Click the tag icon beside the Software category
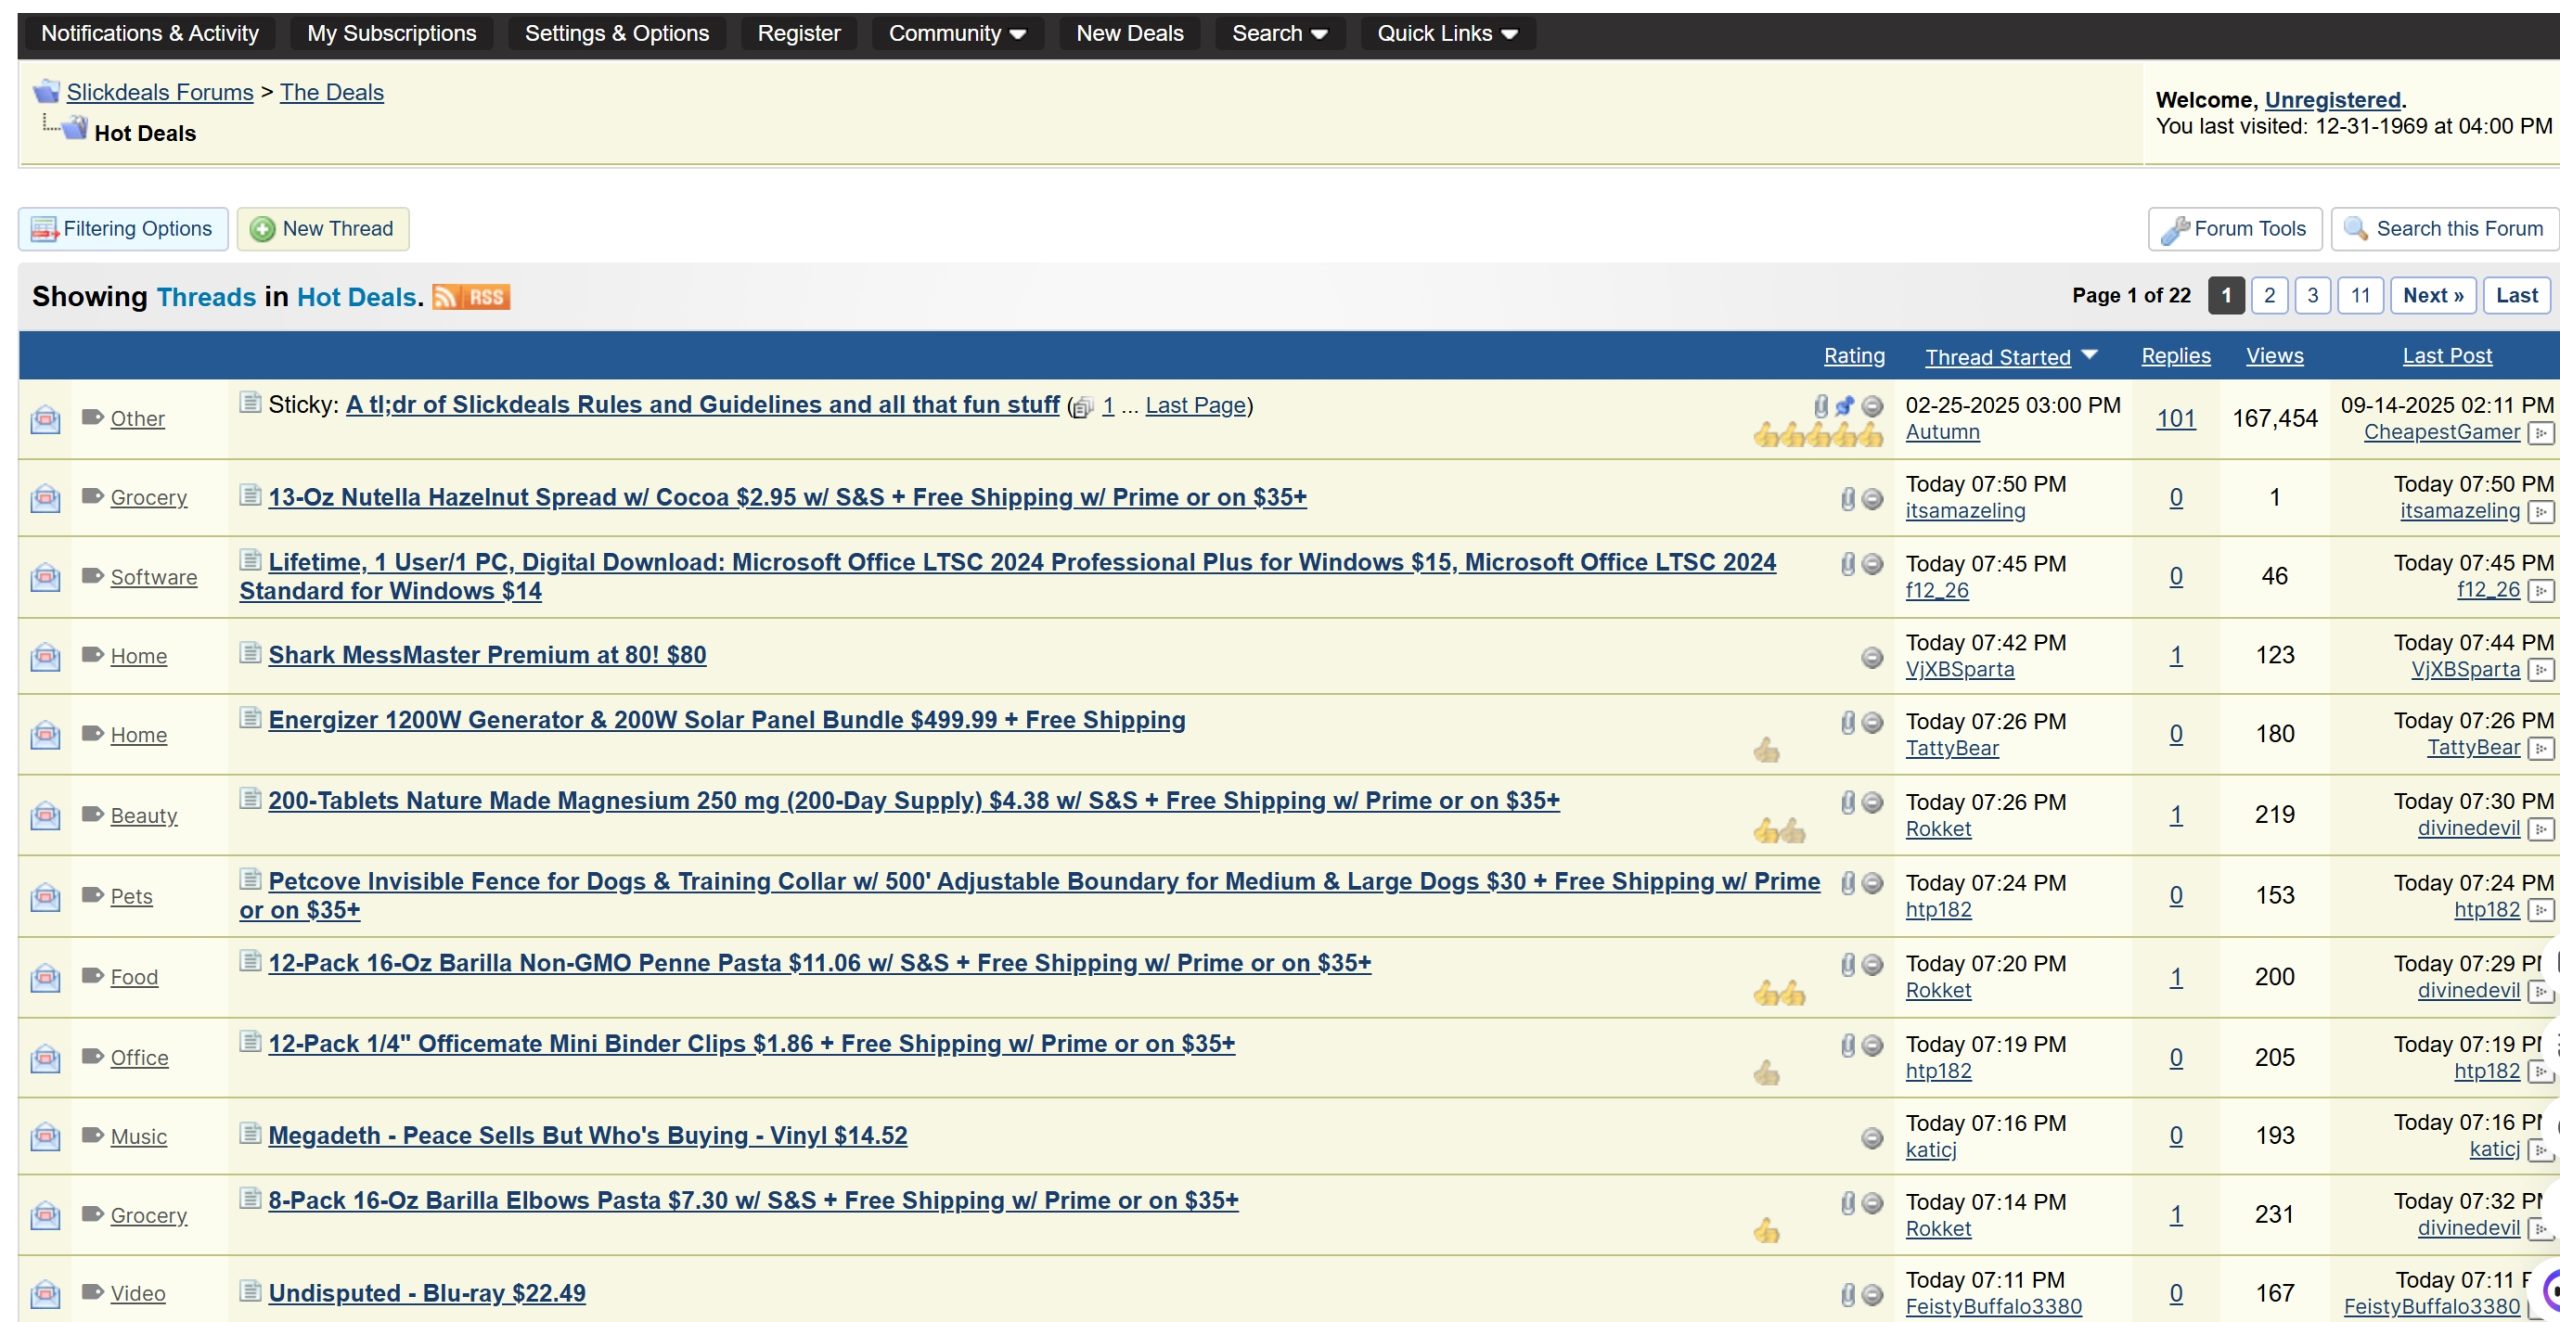The height and width of the screenshot is (1322, 2560). click(93, 575)
